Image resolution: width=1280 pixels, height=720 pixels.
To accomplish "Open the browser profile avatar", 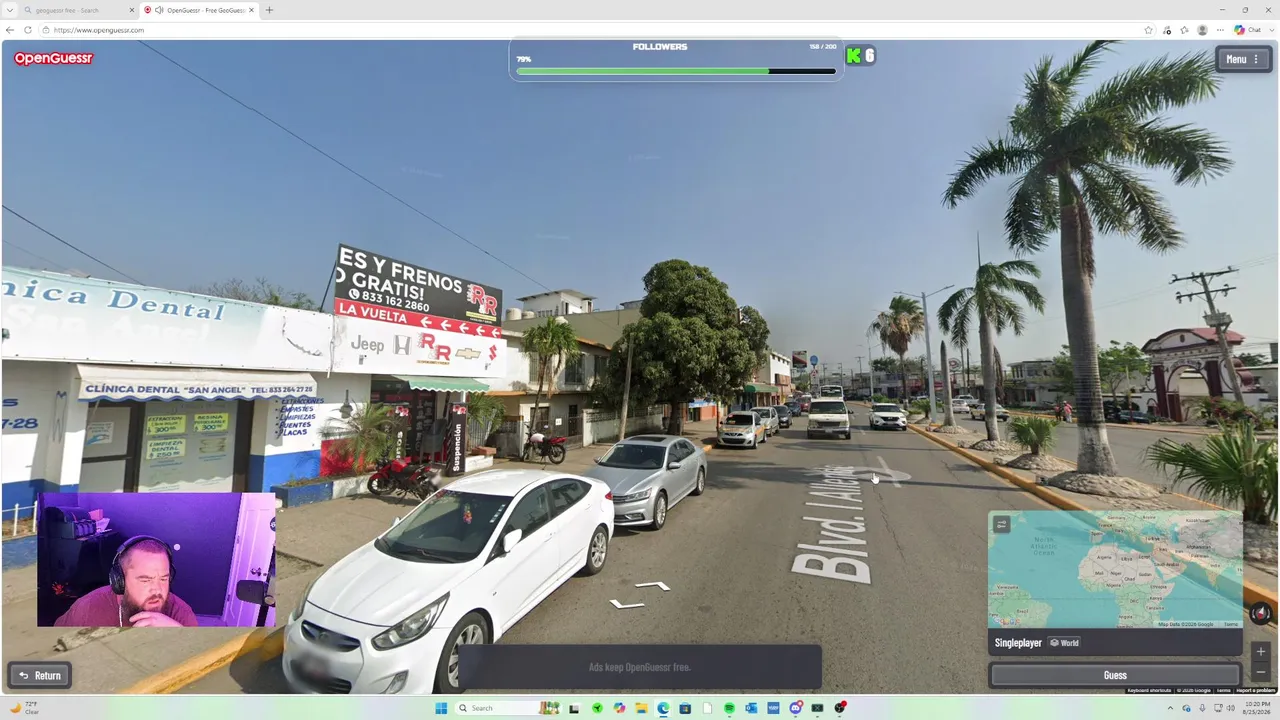I will click(1202, 30).
